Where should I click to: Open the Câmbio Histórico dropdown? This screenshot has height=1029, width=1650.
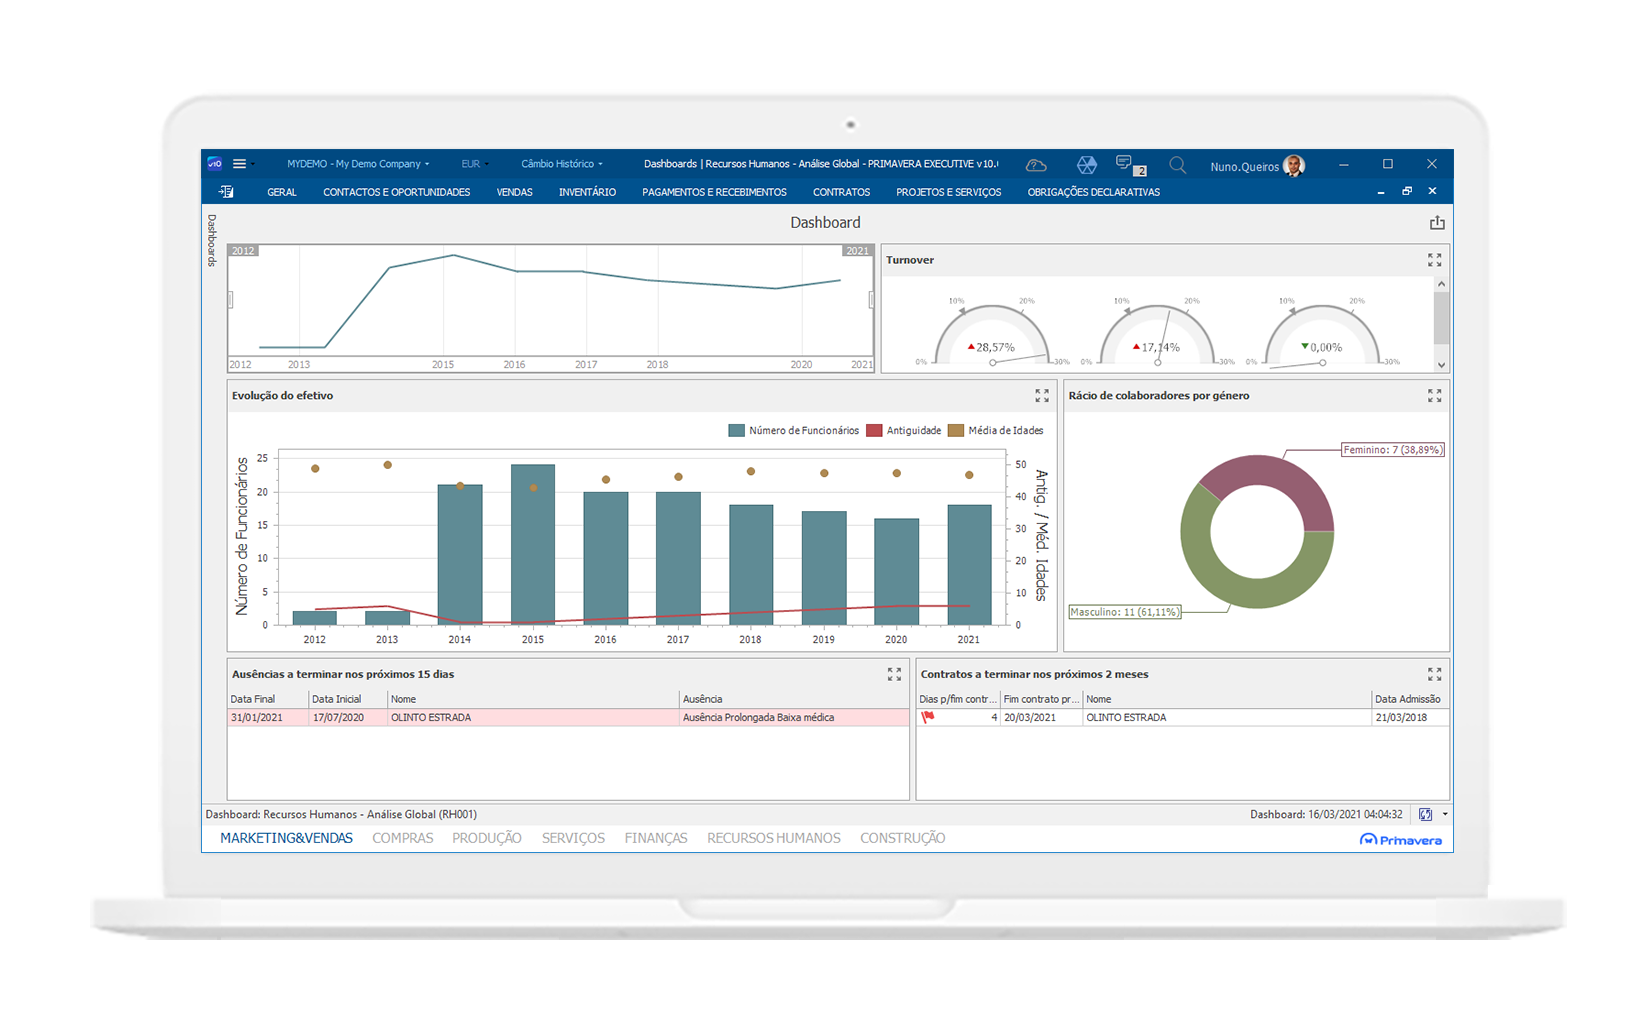562,164
